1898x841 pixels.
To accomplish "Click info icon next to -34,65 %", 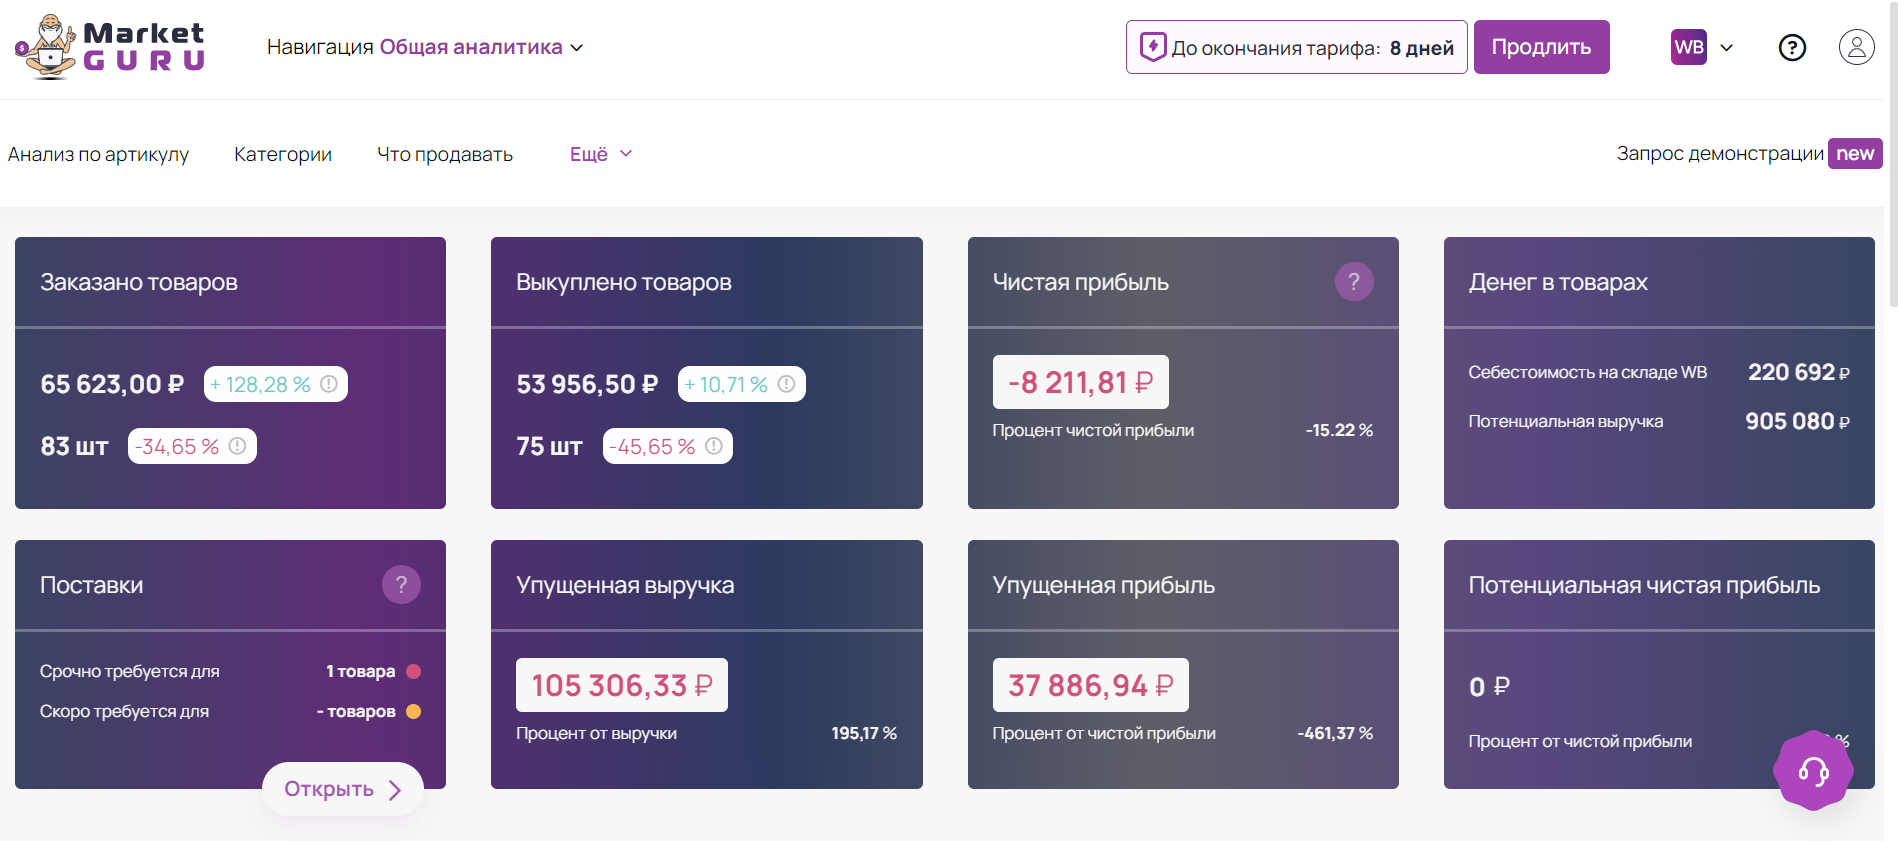I will click(237, 446).
